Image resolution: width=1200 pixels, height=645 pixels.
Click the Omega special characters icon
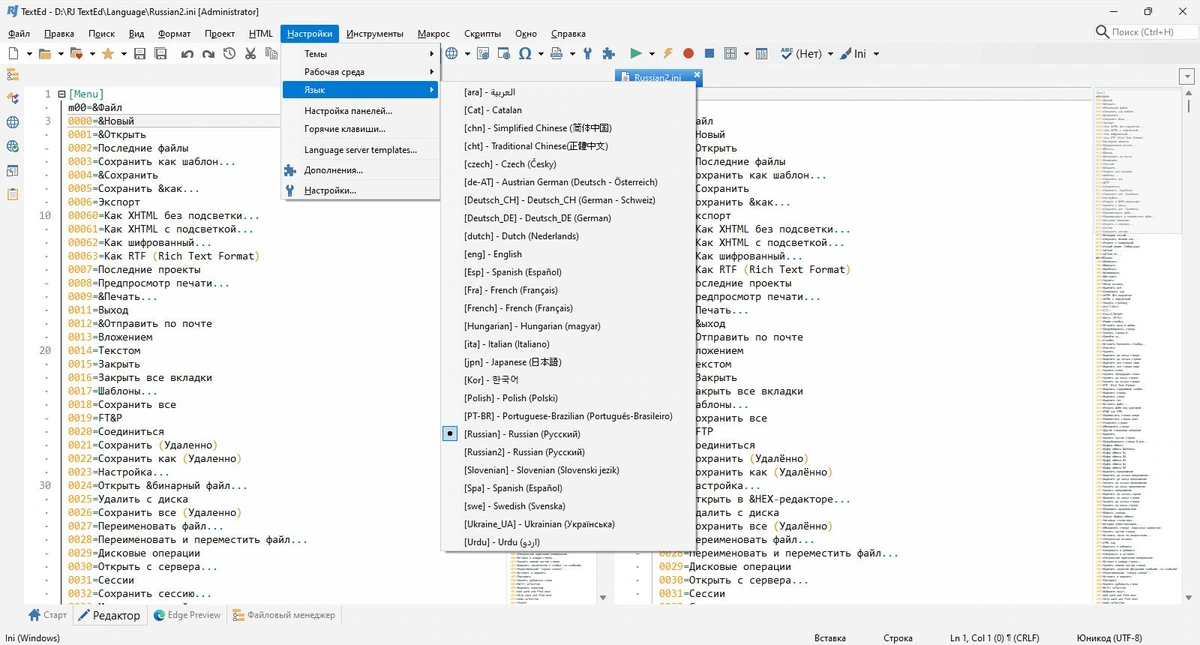525,53
